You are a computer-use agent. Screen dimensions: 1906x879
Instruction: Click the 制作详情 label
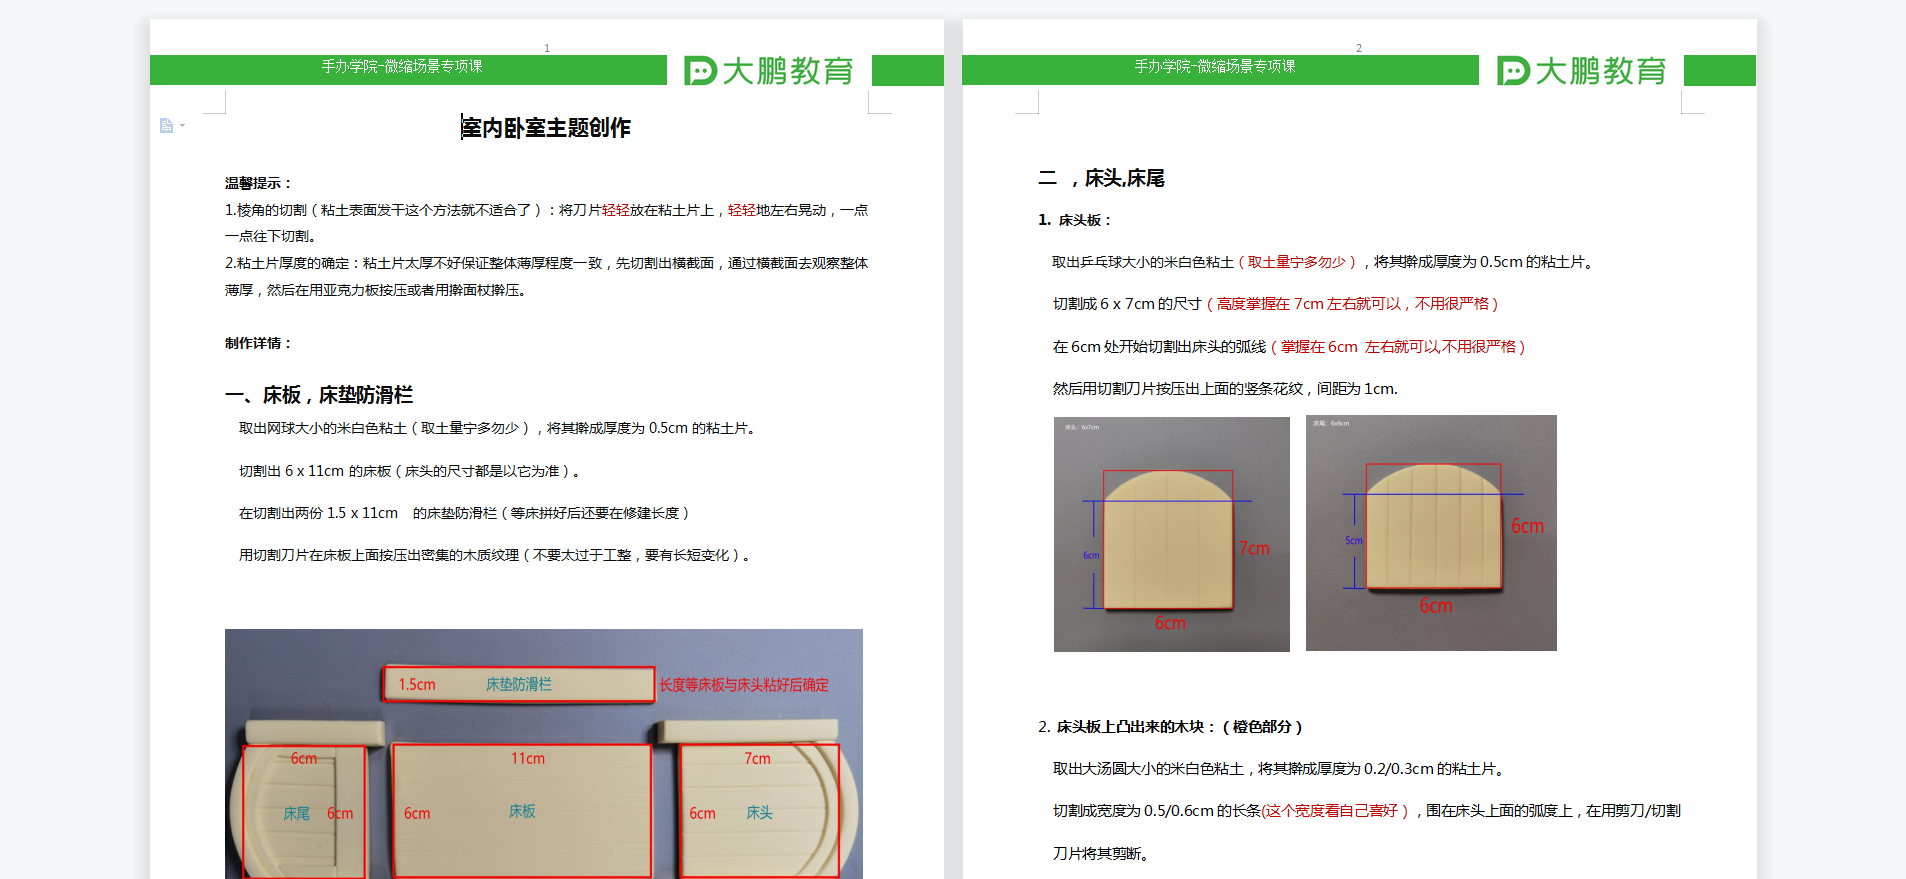[258, 343]
